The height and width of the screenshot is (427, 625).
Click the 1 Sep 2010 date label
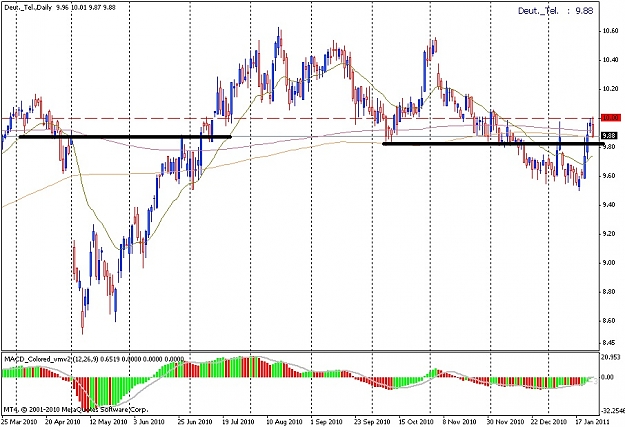point(326,421)
